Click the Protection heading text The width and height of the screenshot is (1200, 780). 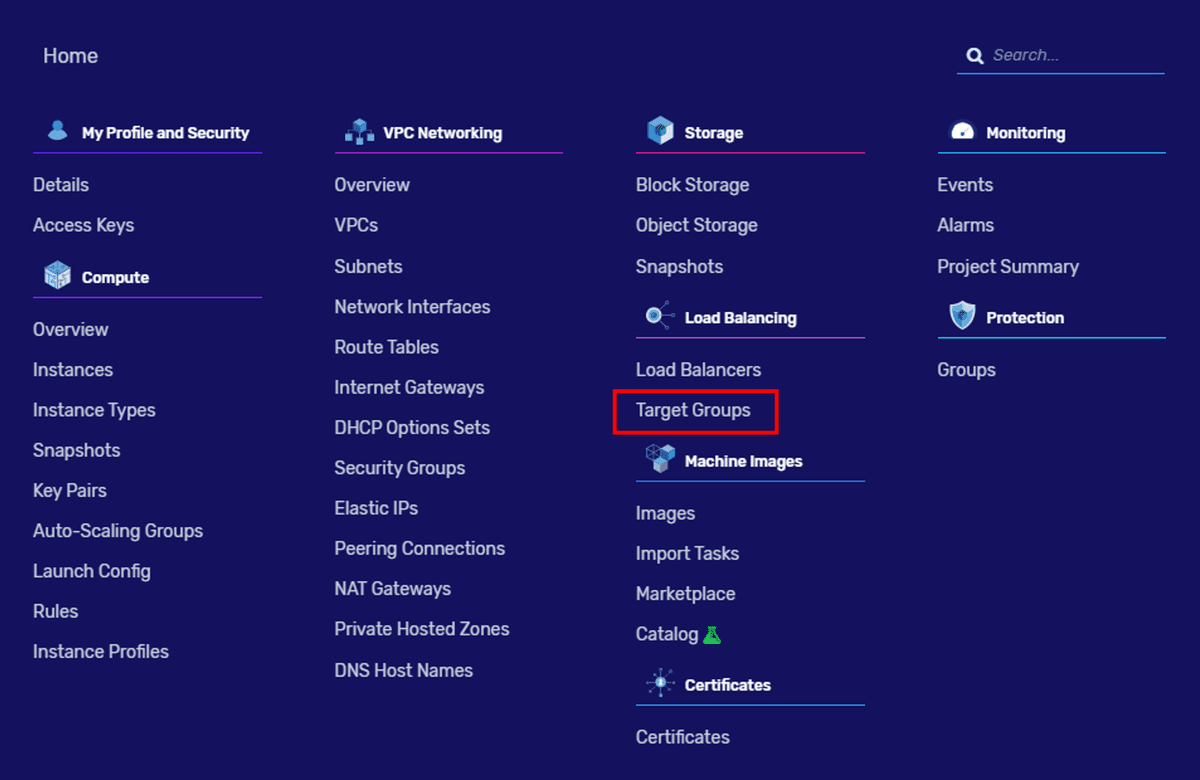[1025, 318]
